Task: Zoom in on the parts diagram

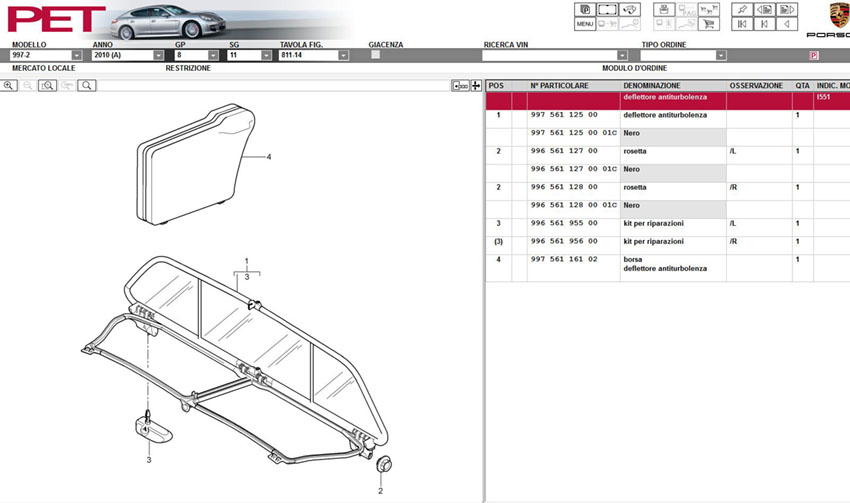Action: tap(9, 86)
